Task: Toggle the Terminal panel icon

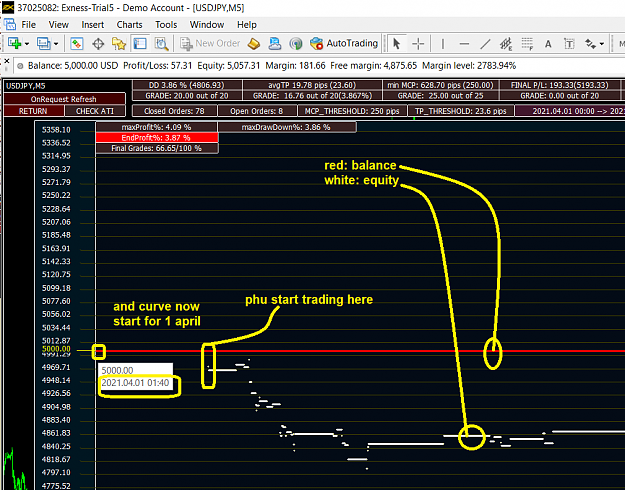Action: (x=140, y=43)
